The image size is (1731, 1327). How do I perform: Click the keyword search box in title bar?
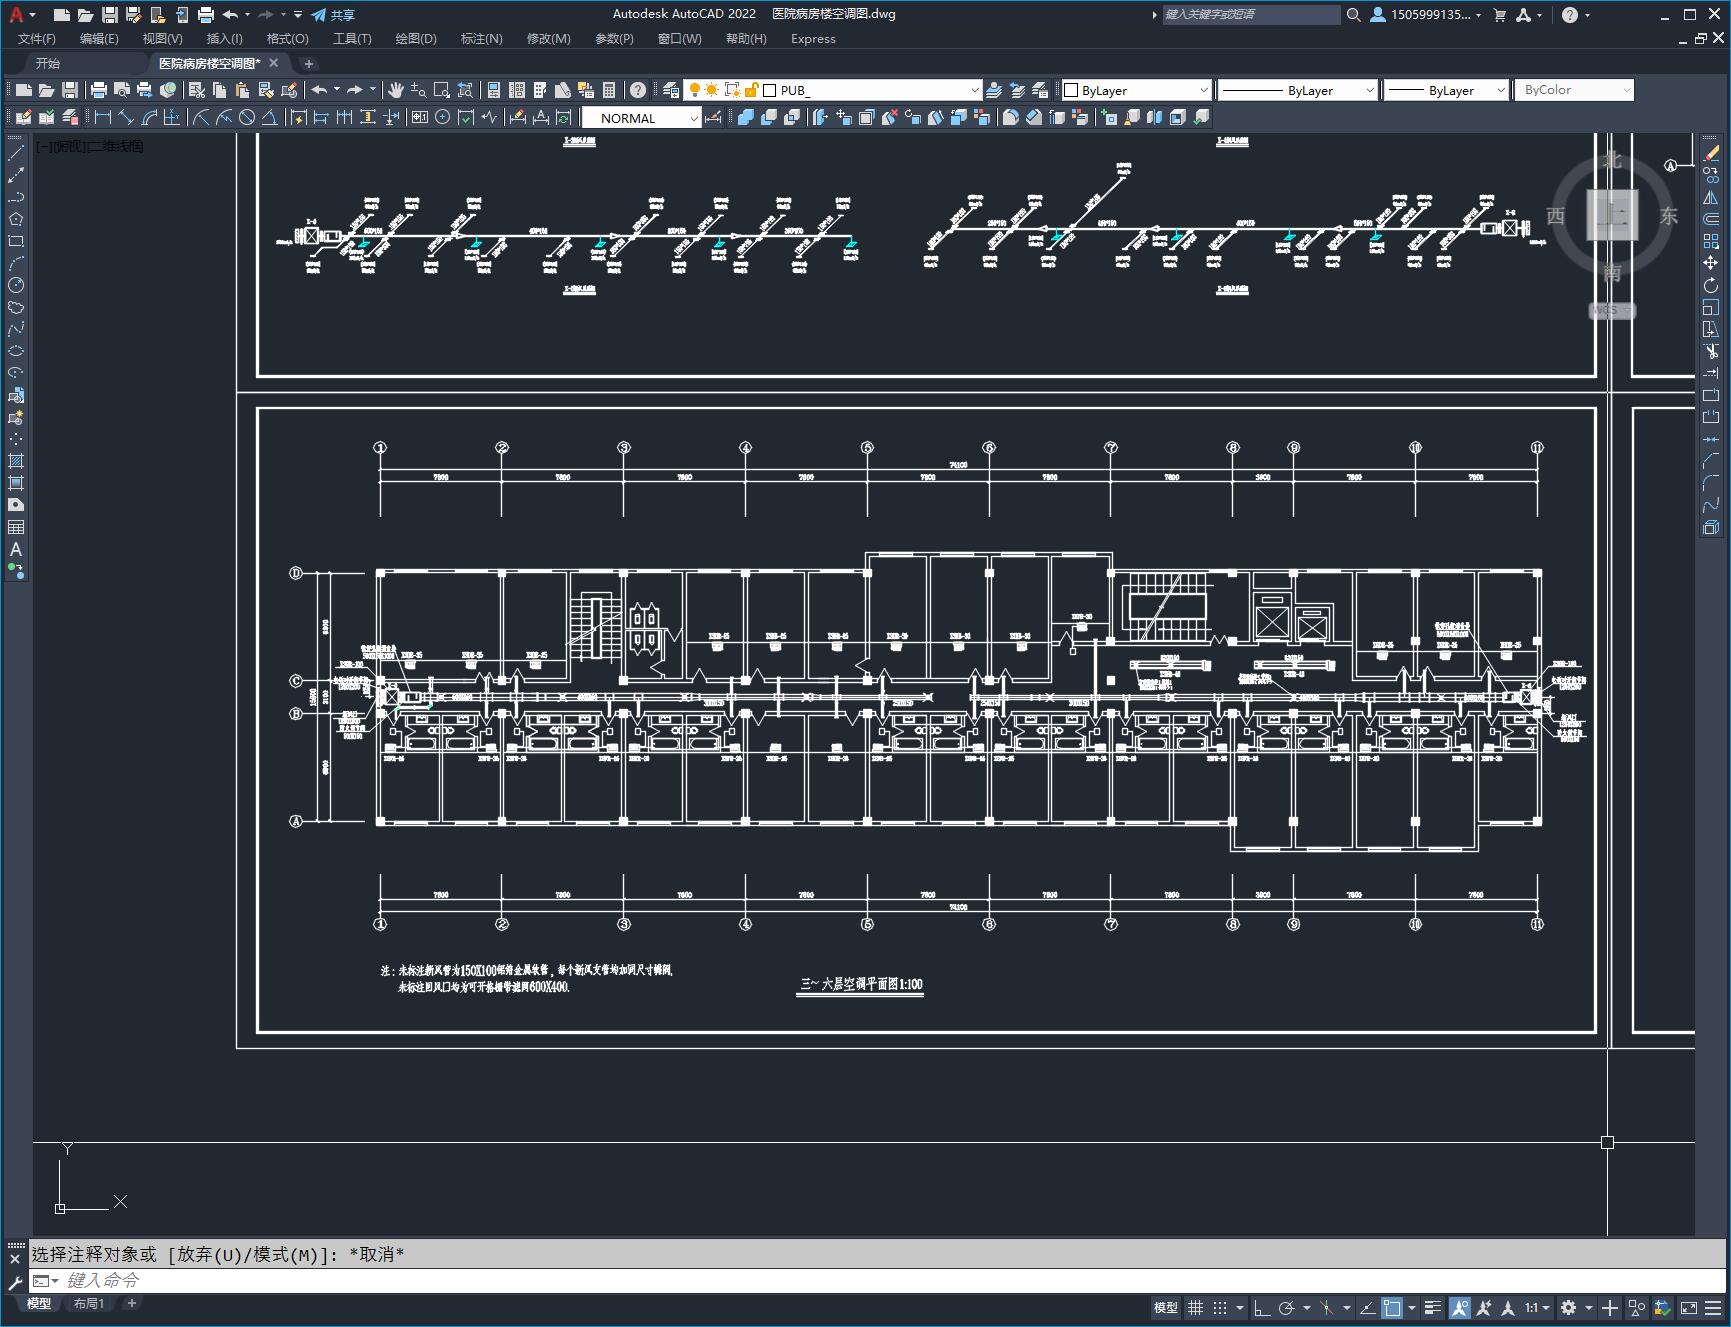[1251, 15]
